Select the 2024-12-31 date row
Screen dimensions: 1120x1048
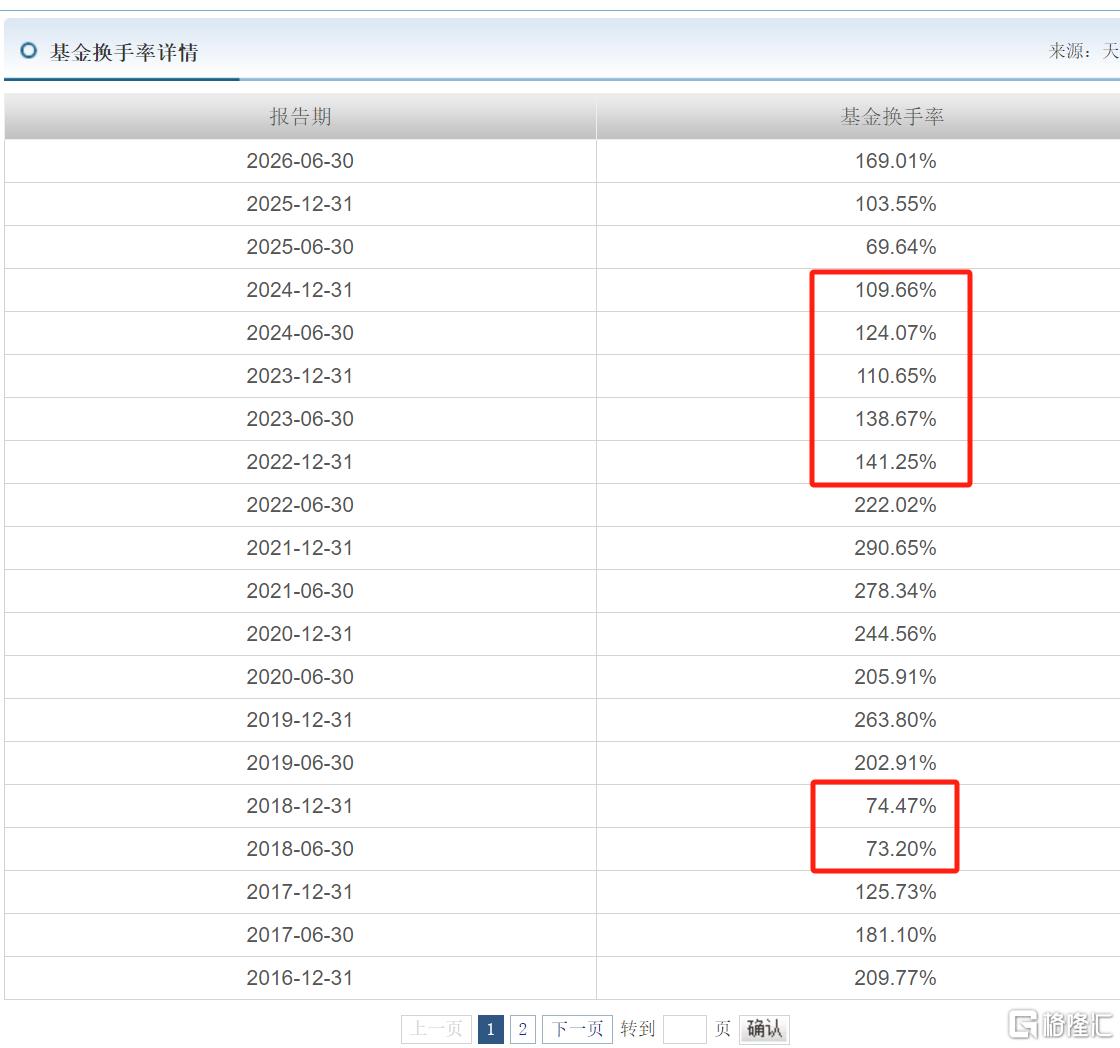click(300, 290)
